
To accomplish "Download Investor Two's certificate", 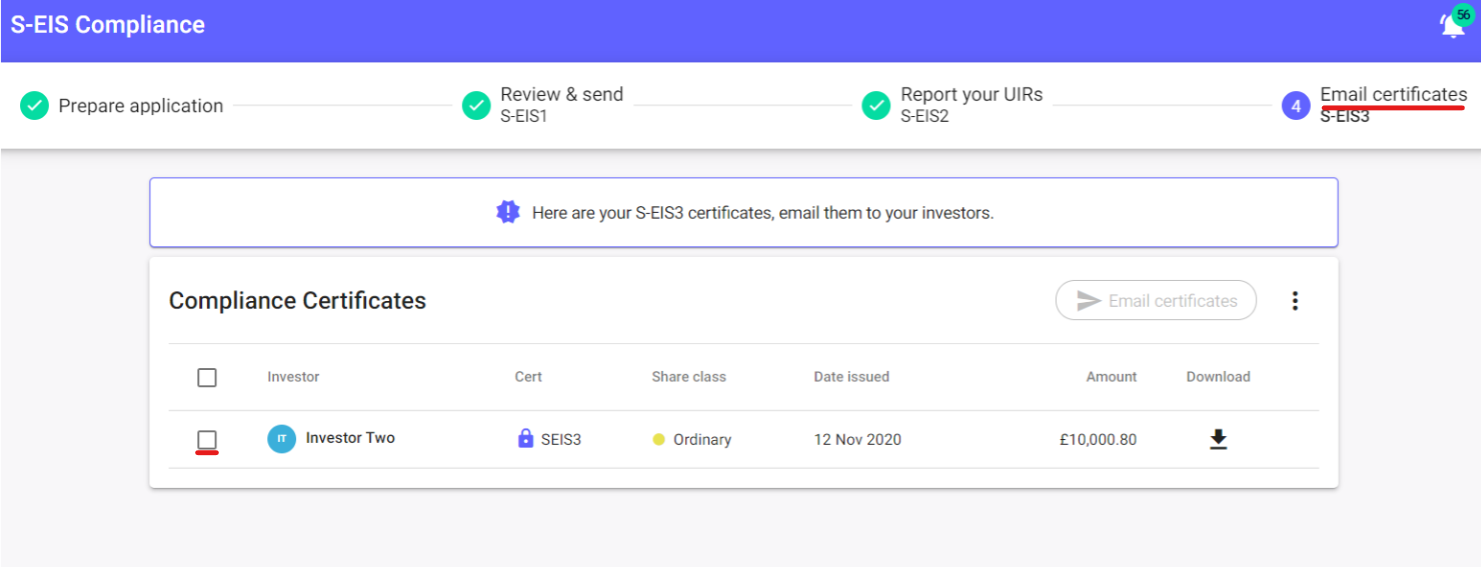I will pyautogui.click(x=1218, y=439).
